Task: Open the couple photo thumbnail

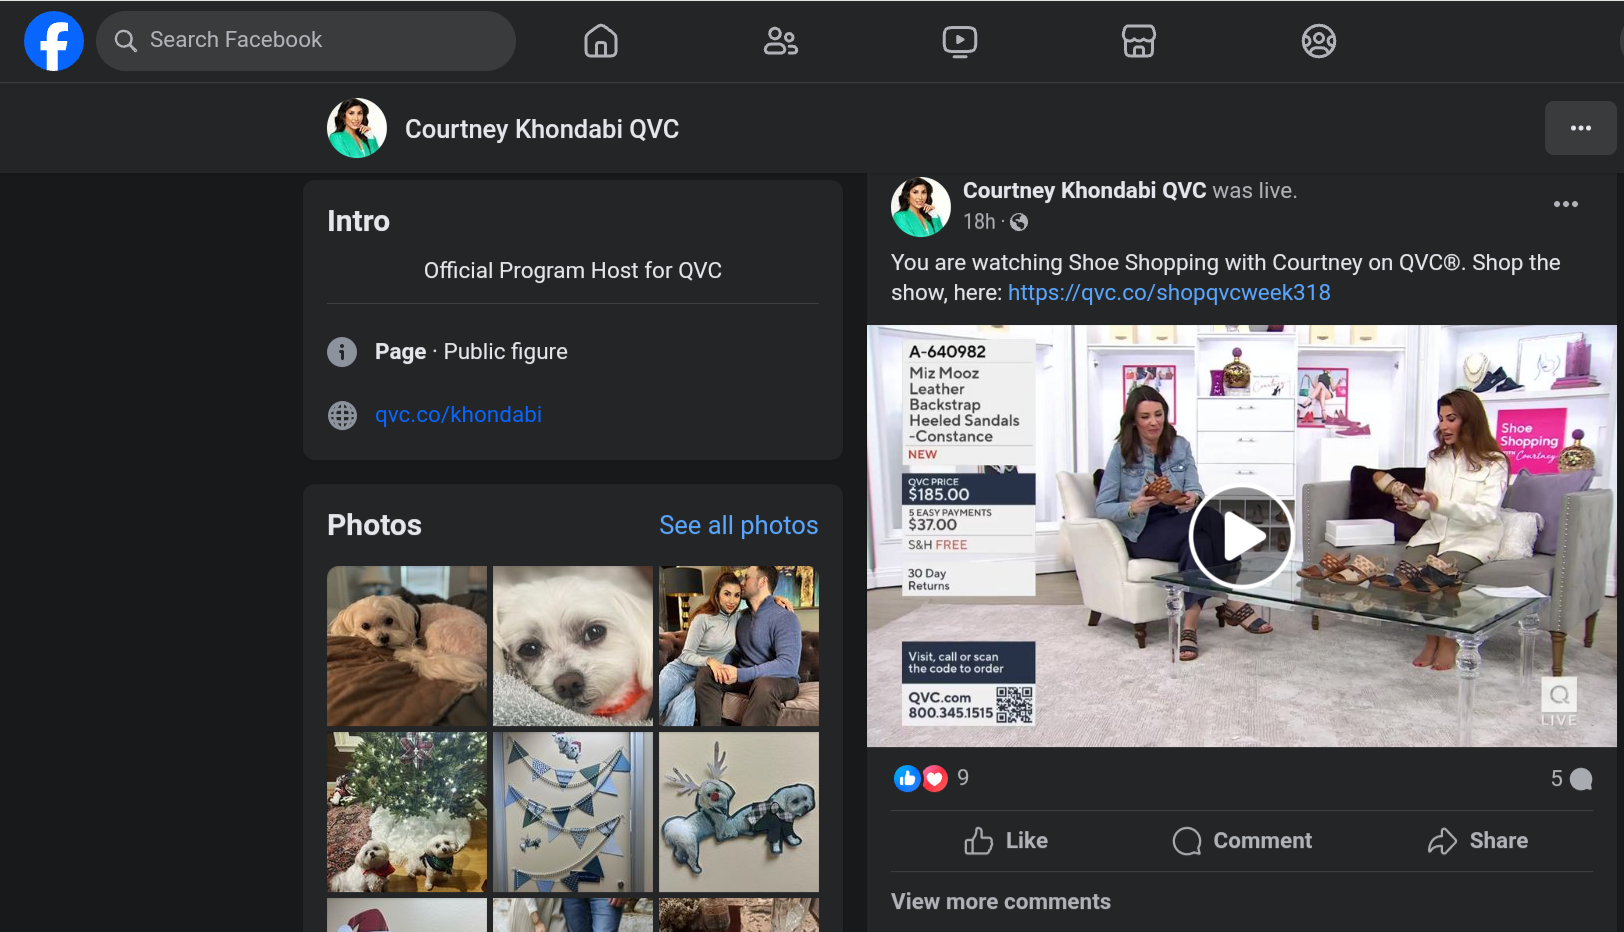Action: 738,646
